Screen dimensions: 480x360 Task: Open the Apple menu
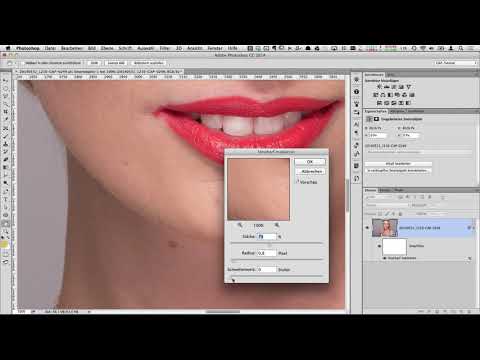8,48
